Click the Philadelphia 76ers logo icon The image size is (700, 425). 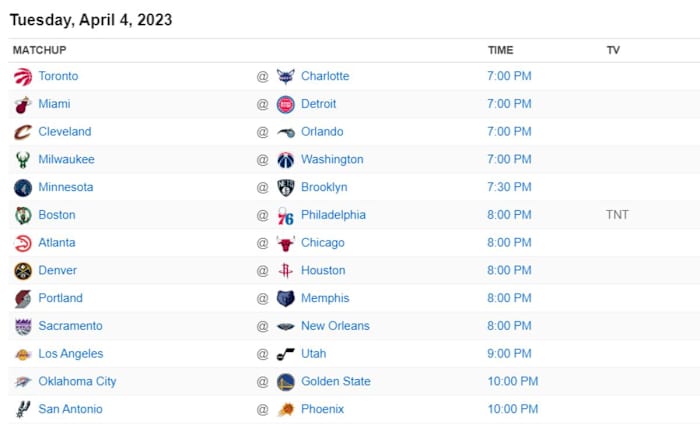[x=286, y=215]
